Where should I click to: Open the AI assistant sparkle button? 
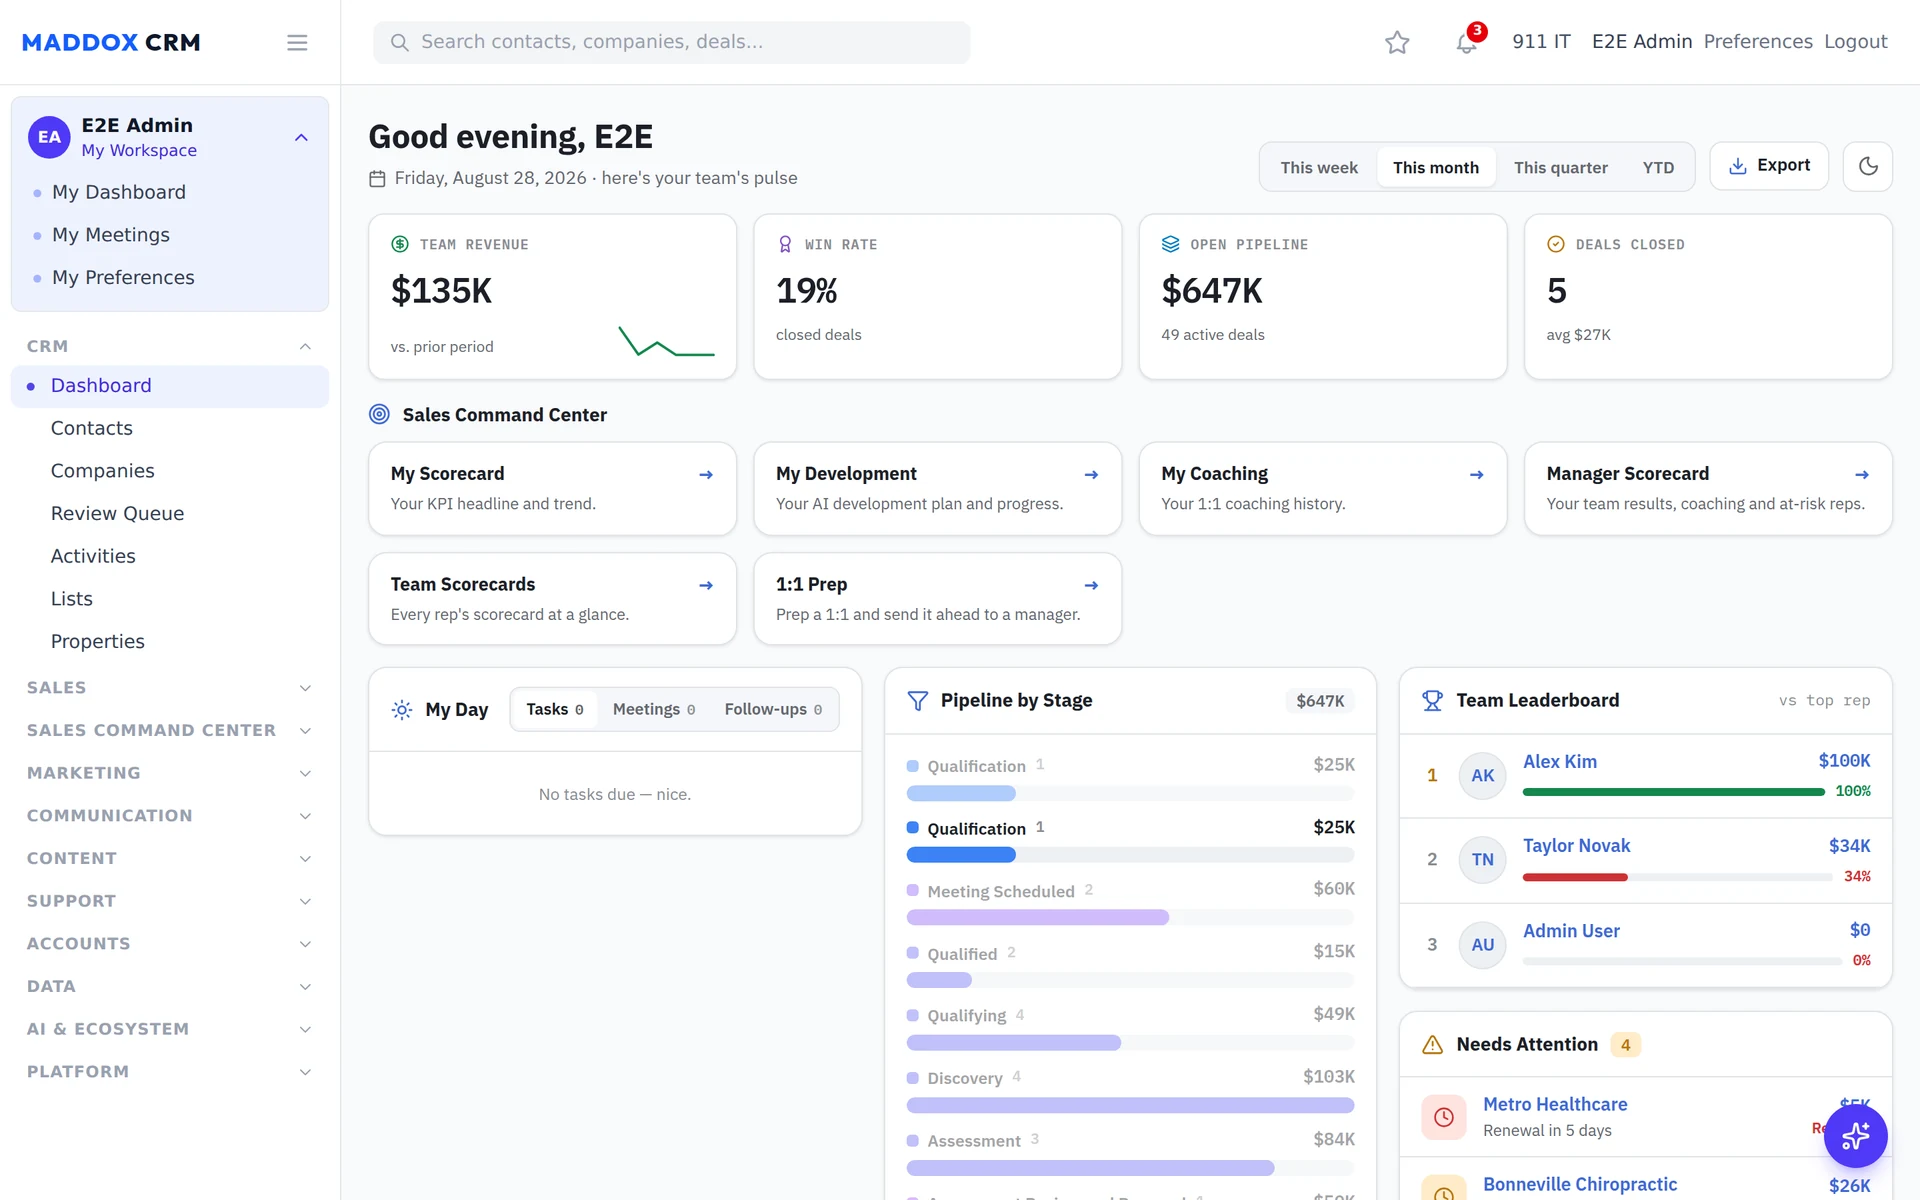(x=1855, y=1136)
